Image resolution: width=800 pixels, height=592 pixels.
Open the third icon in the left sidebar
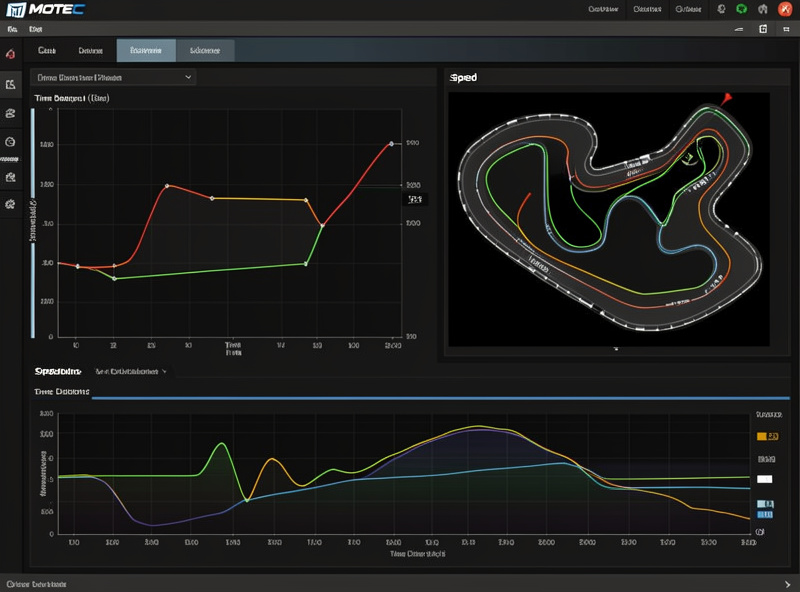10,113
